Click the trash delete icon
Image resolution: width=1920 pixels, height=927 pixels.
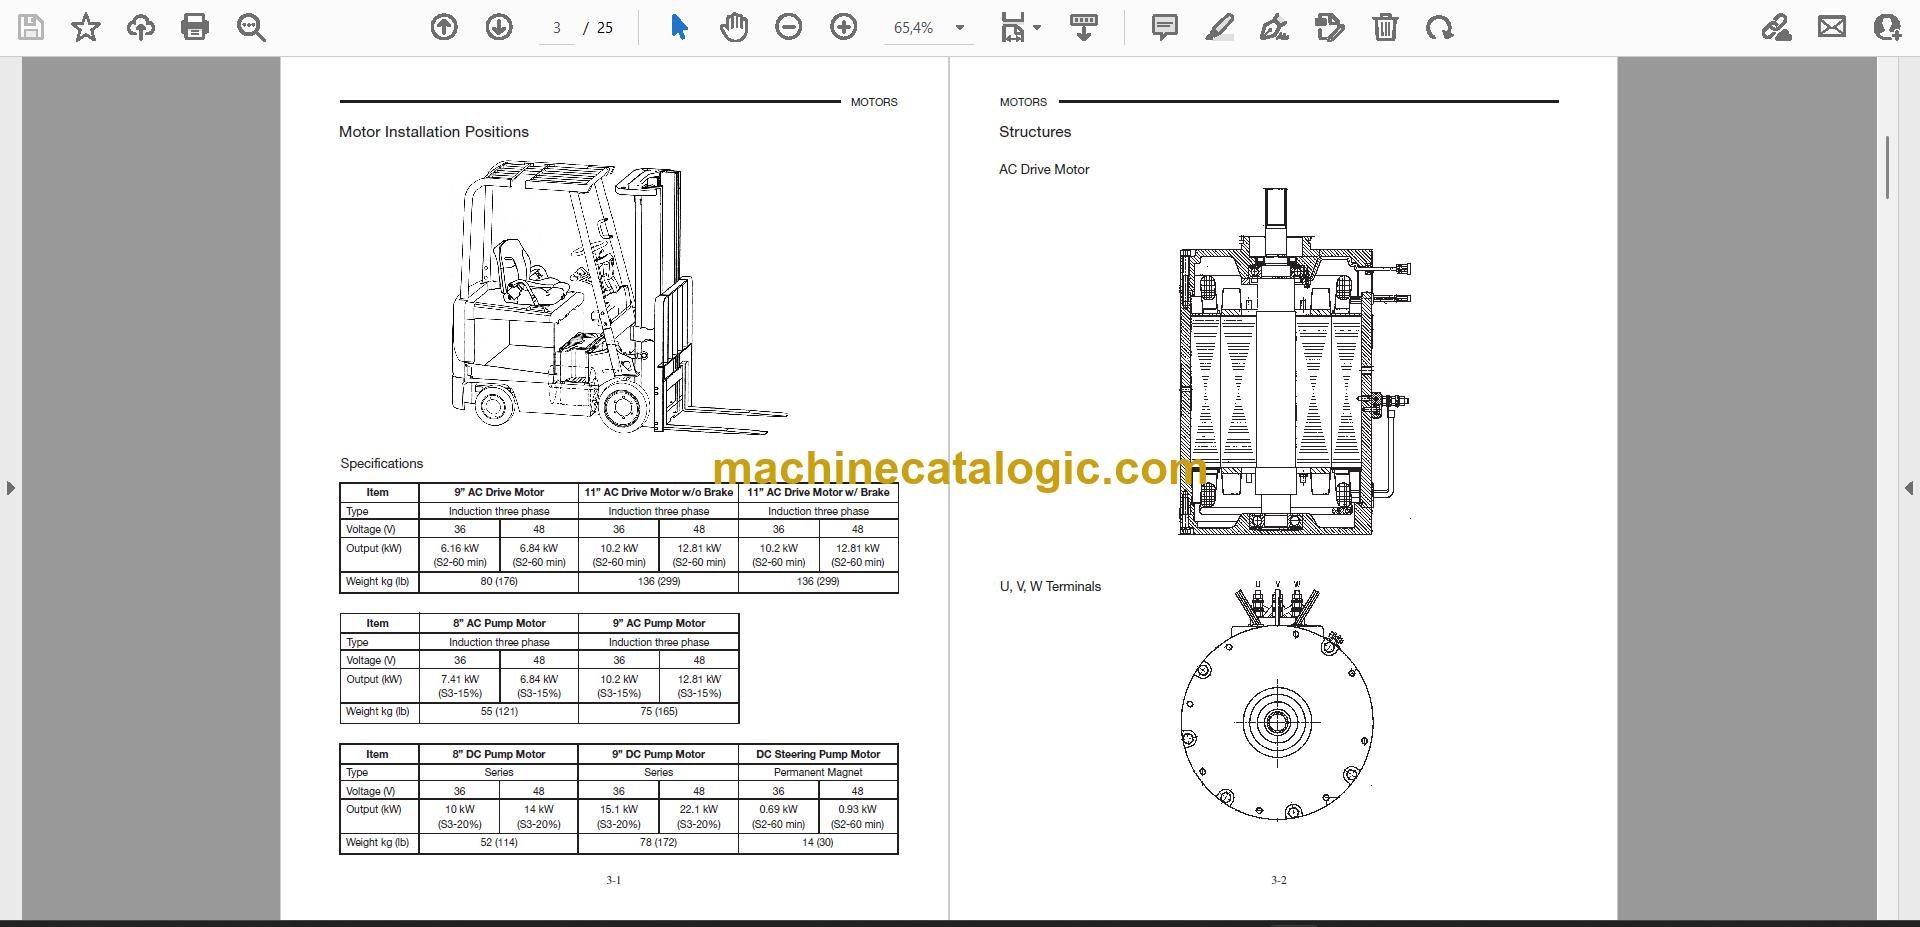click(1385, 27)
